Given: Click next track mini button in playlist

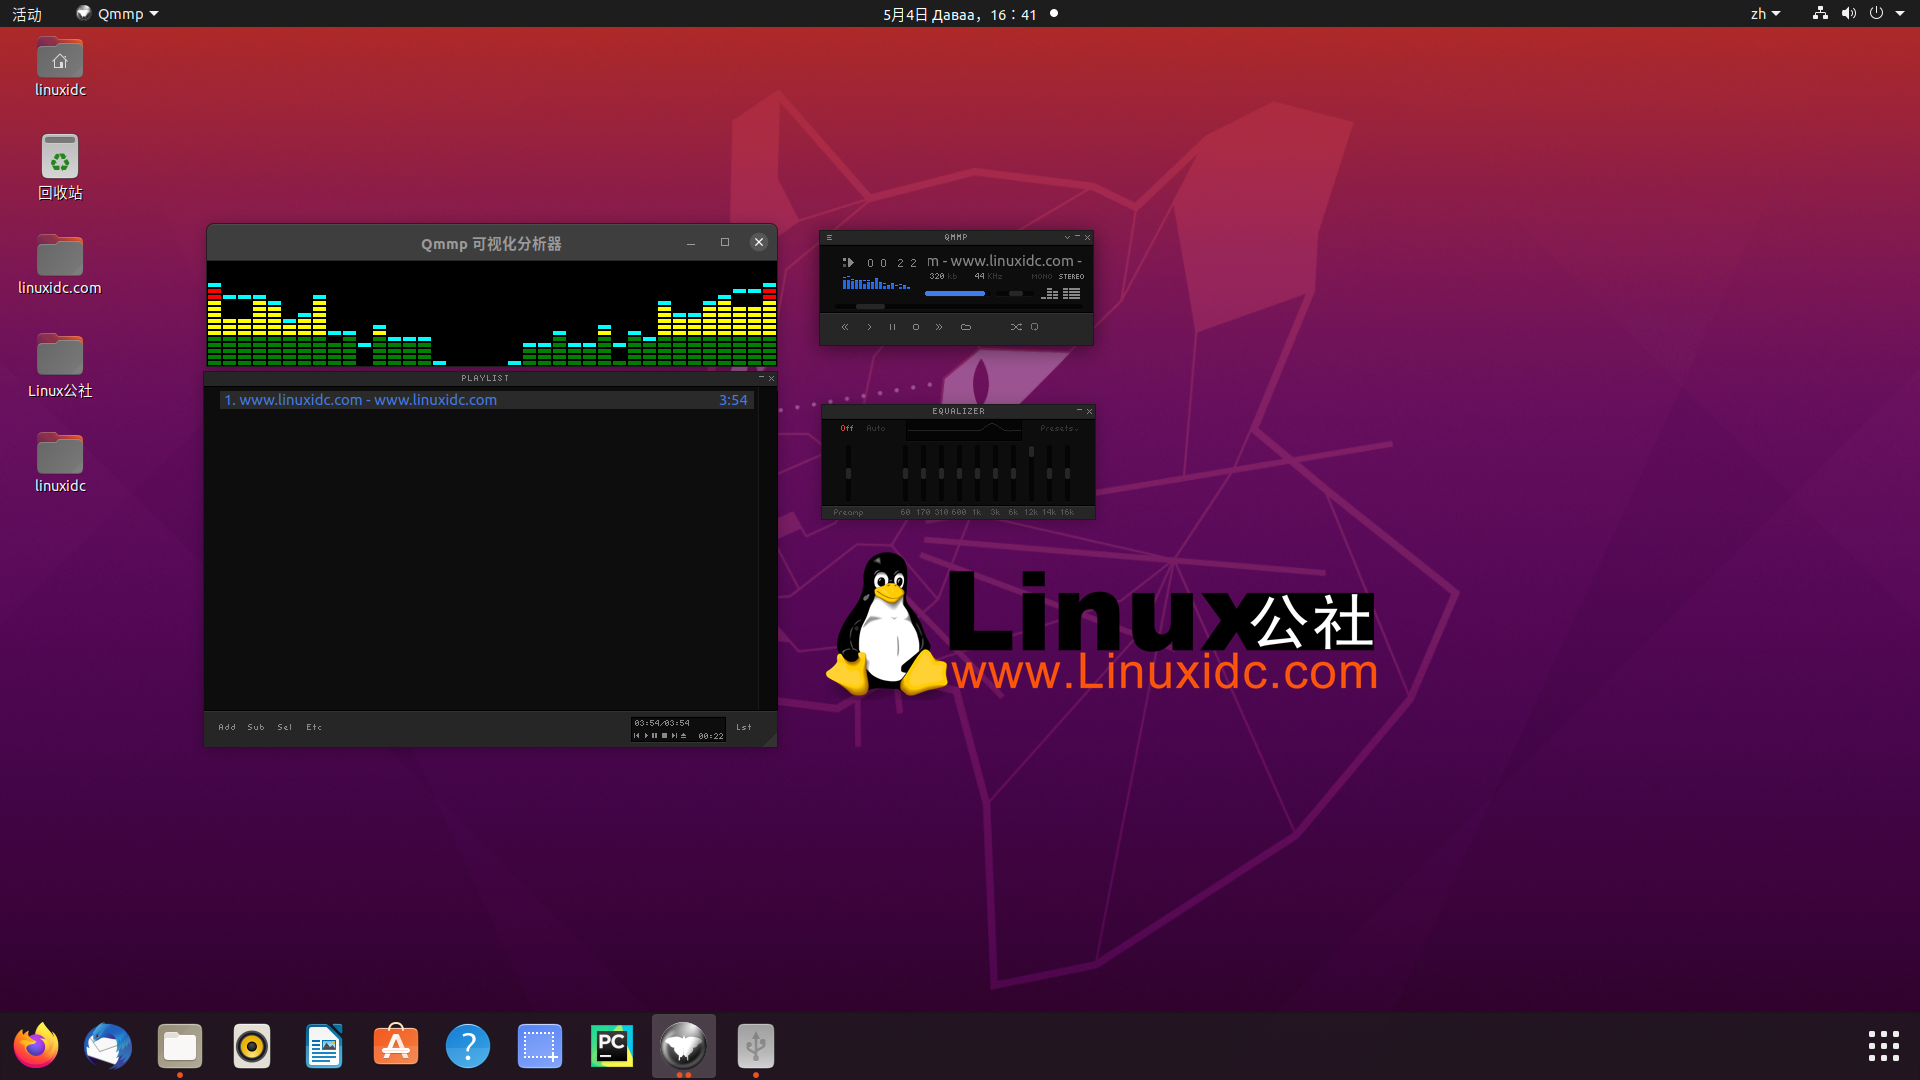Looking at the screenshot, I should 674,736.
